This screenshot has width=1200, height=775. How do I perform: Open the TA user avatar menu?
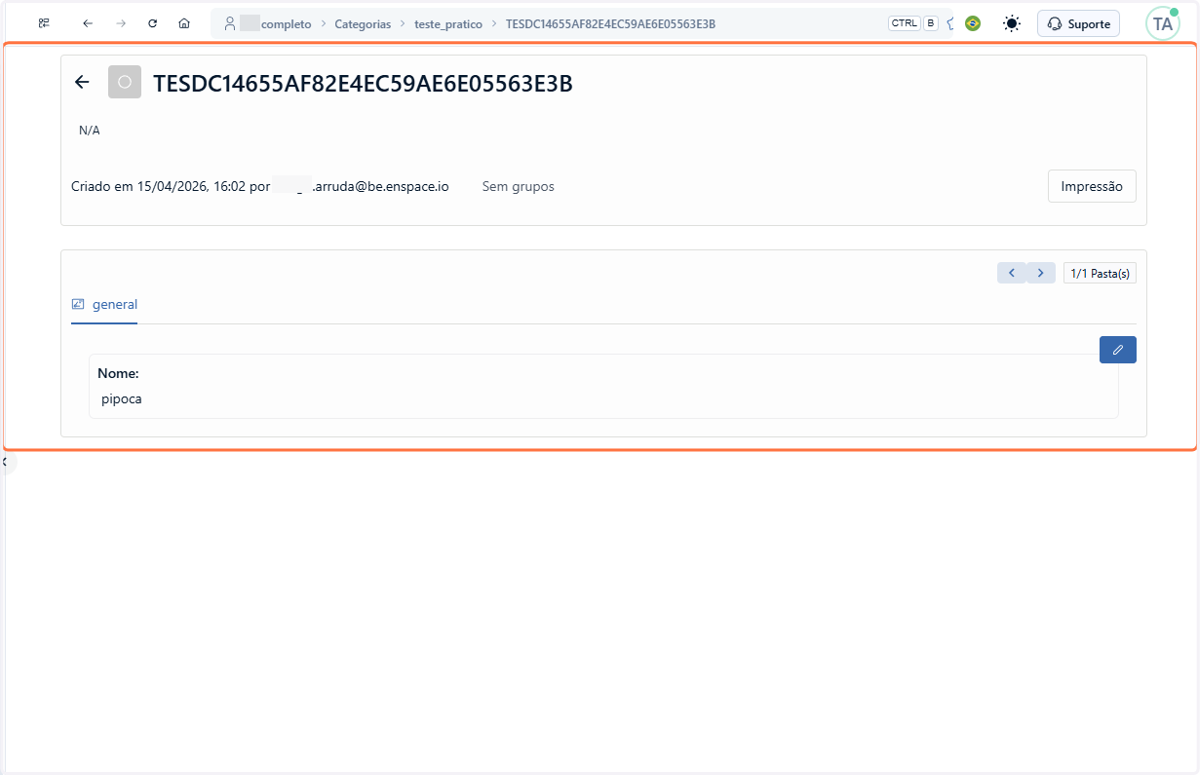[x=1163, y=23]
